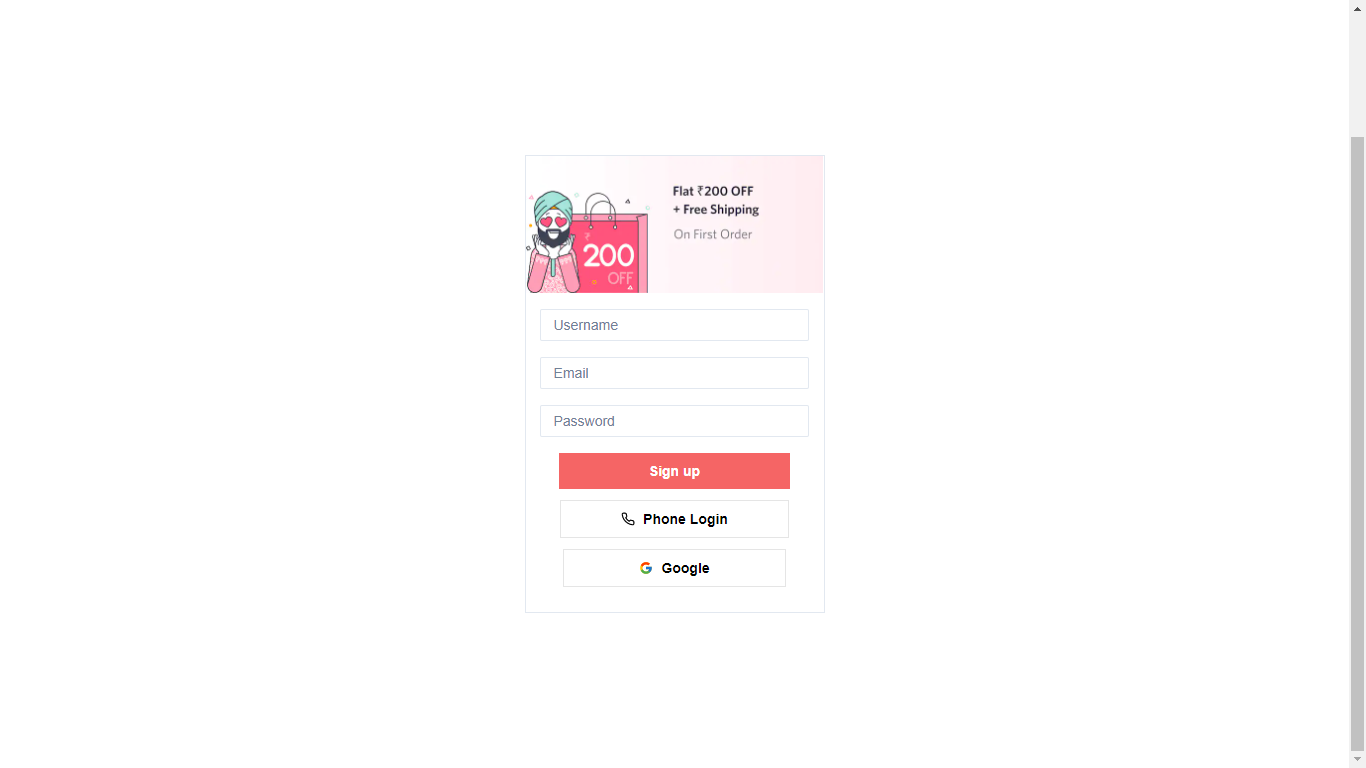The height and width of the screenshot is (768, 1366).
Task: Click the mascot's pink kurta
Action: pyautogui.click(x=551, y=274)
